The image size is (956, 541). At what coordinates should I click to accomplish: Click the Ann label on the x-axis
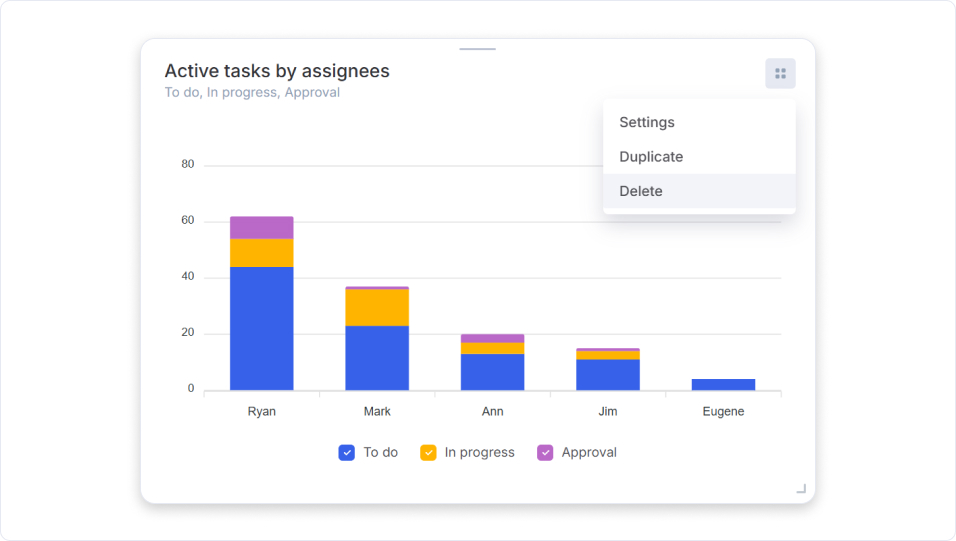(492, 412)
